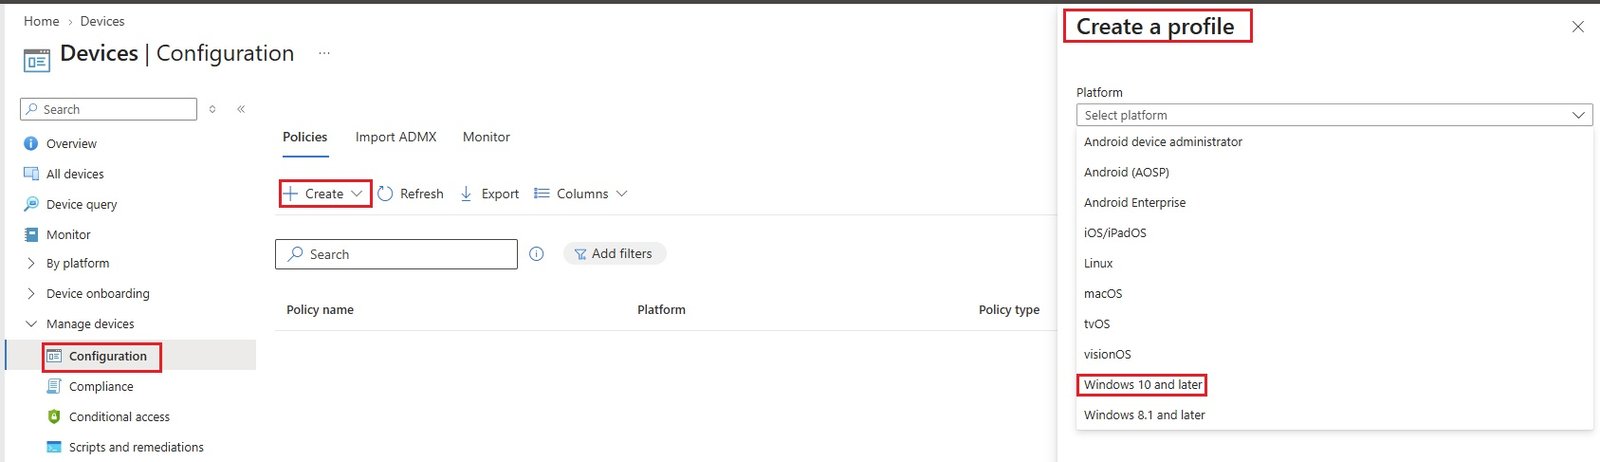Open Conditional access shield item
1600x462 pixels.
tap(119, 417)
